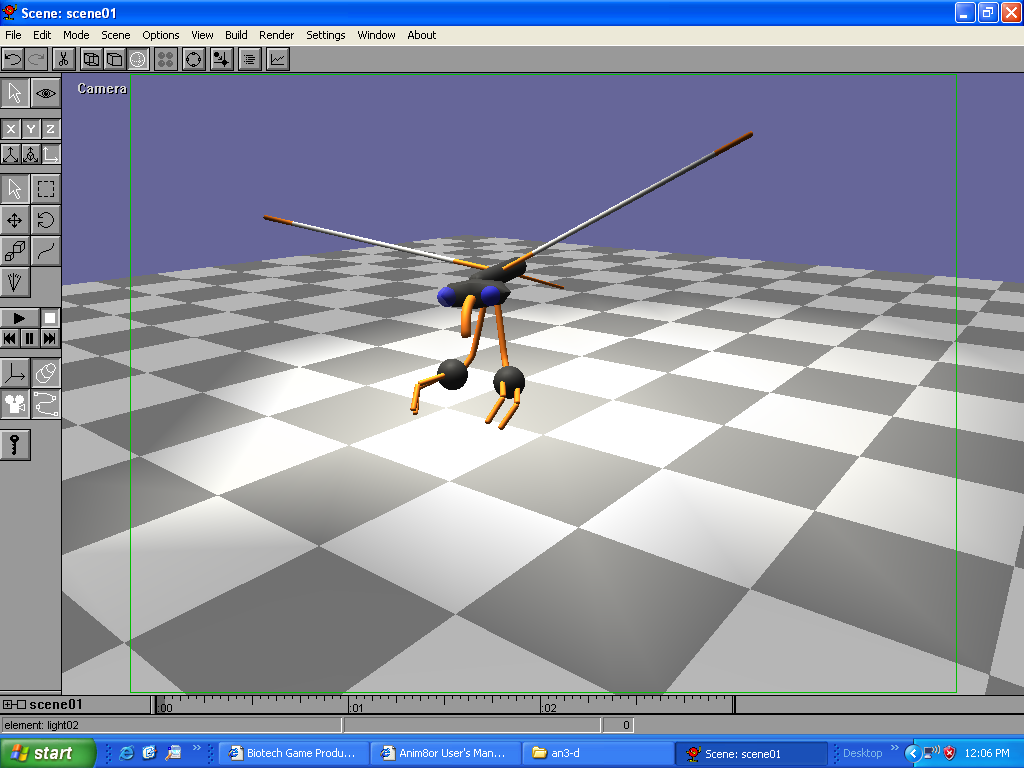Show hidden Quick Launch icons chevron
This screenshot has height=768, width=1024.
point(196,748)
